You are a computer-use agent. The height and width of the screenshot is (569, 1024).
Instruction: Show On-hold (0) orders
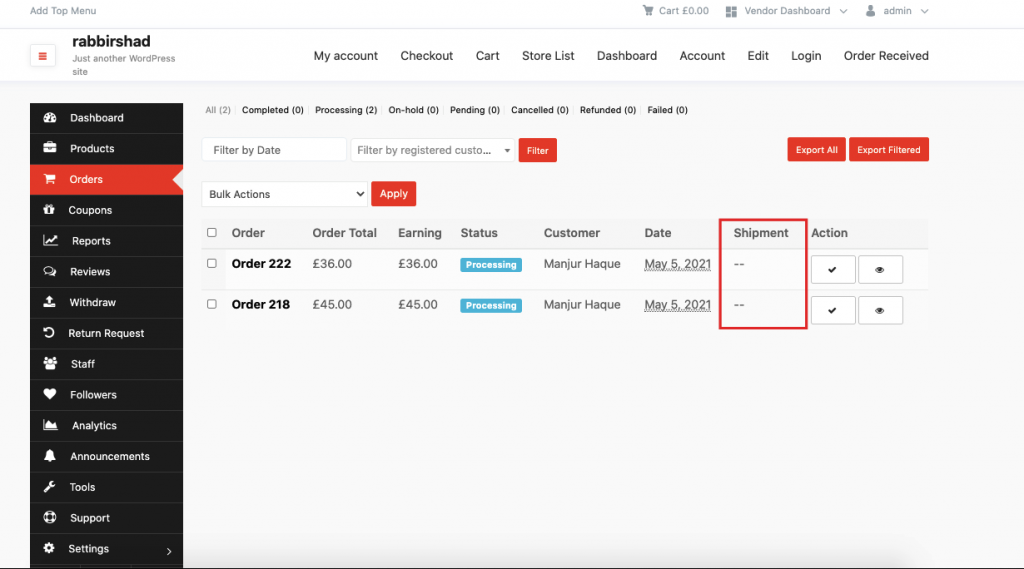click(413, 110)
